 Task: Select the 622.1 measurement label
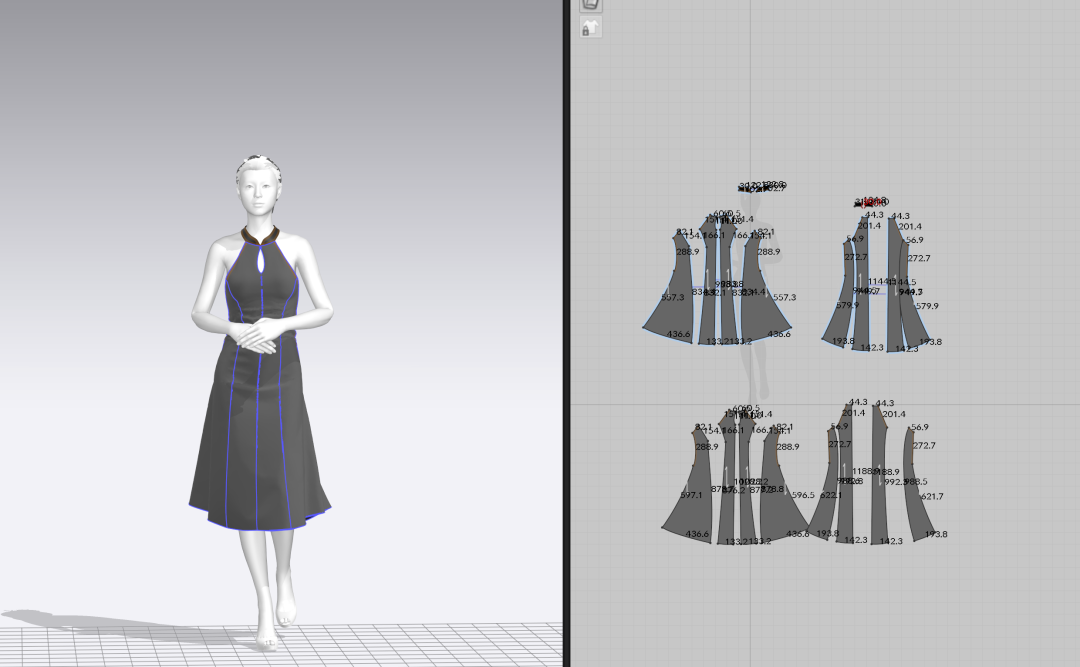831,495
